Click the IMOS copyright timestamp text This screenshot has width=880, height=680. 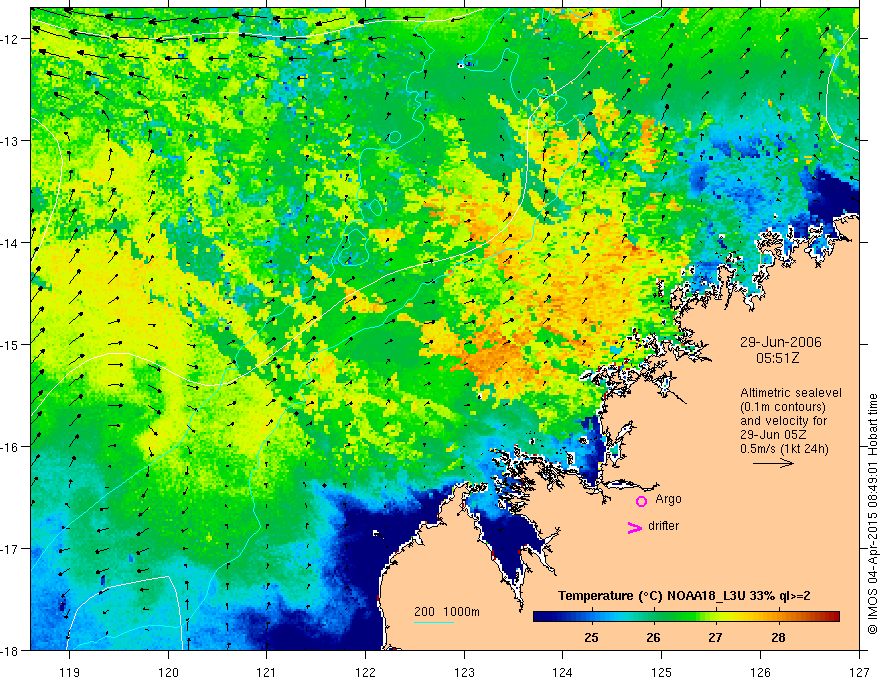[873, 514]
